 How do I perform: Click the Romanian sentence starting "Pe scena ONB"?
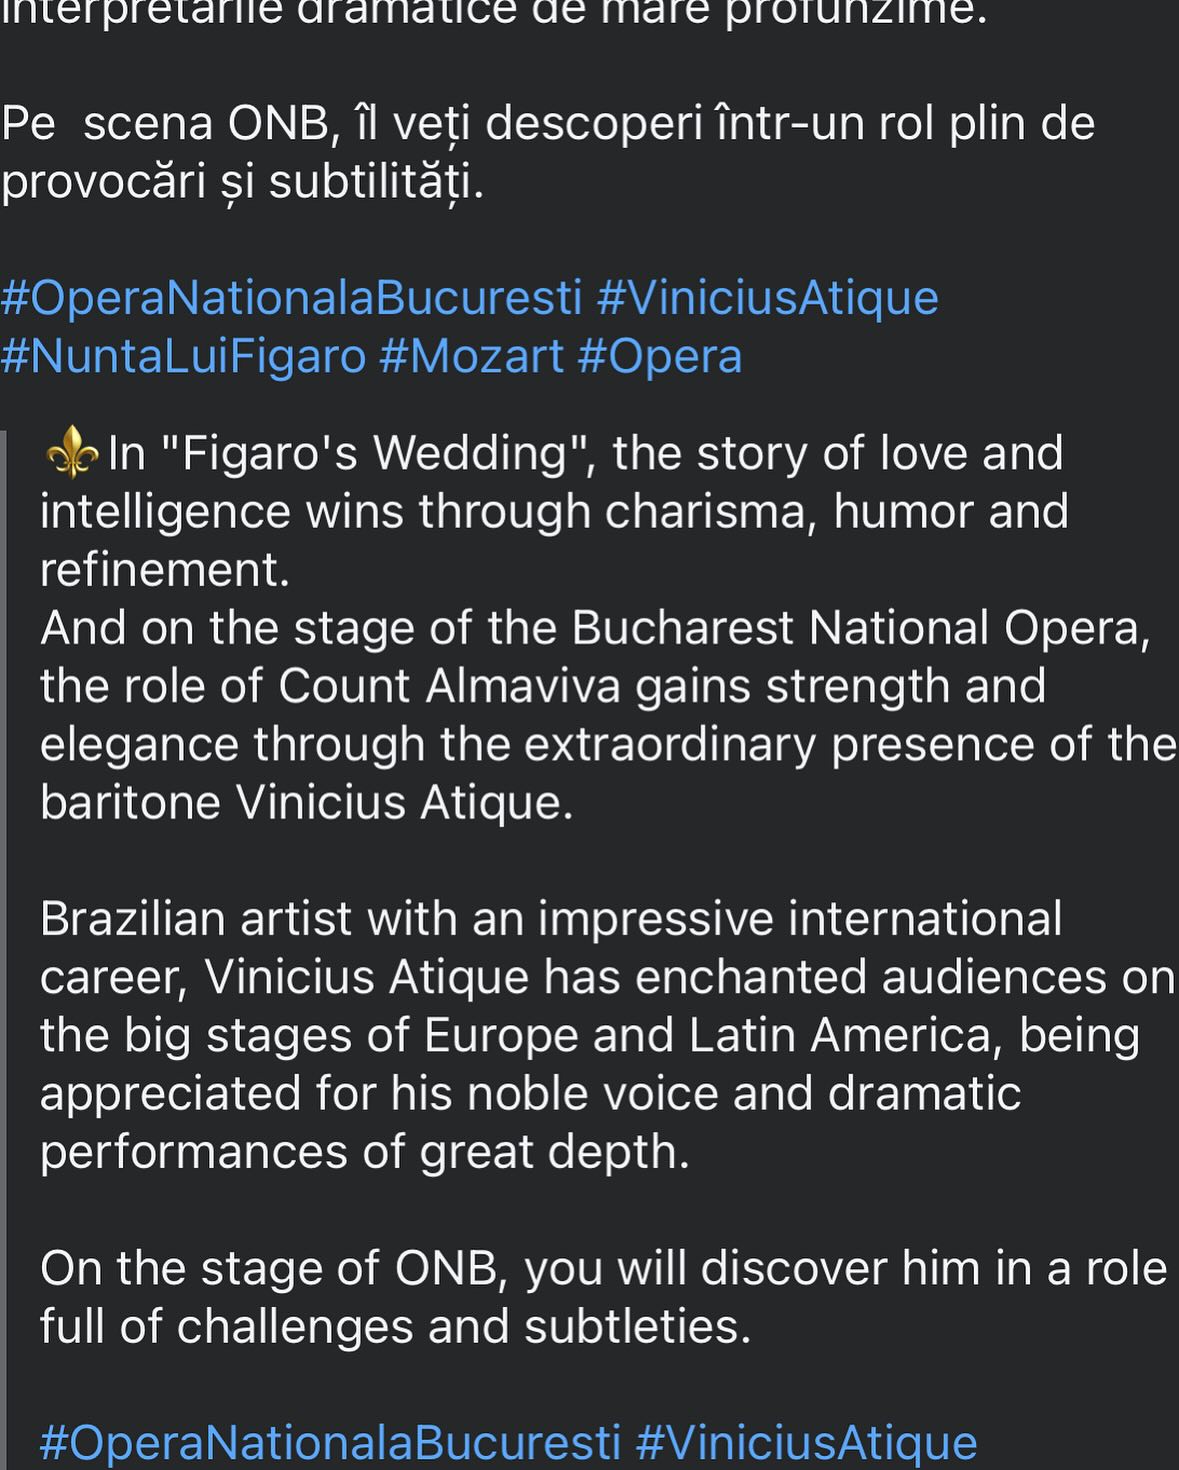[x=547, y=124]
